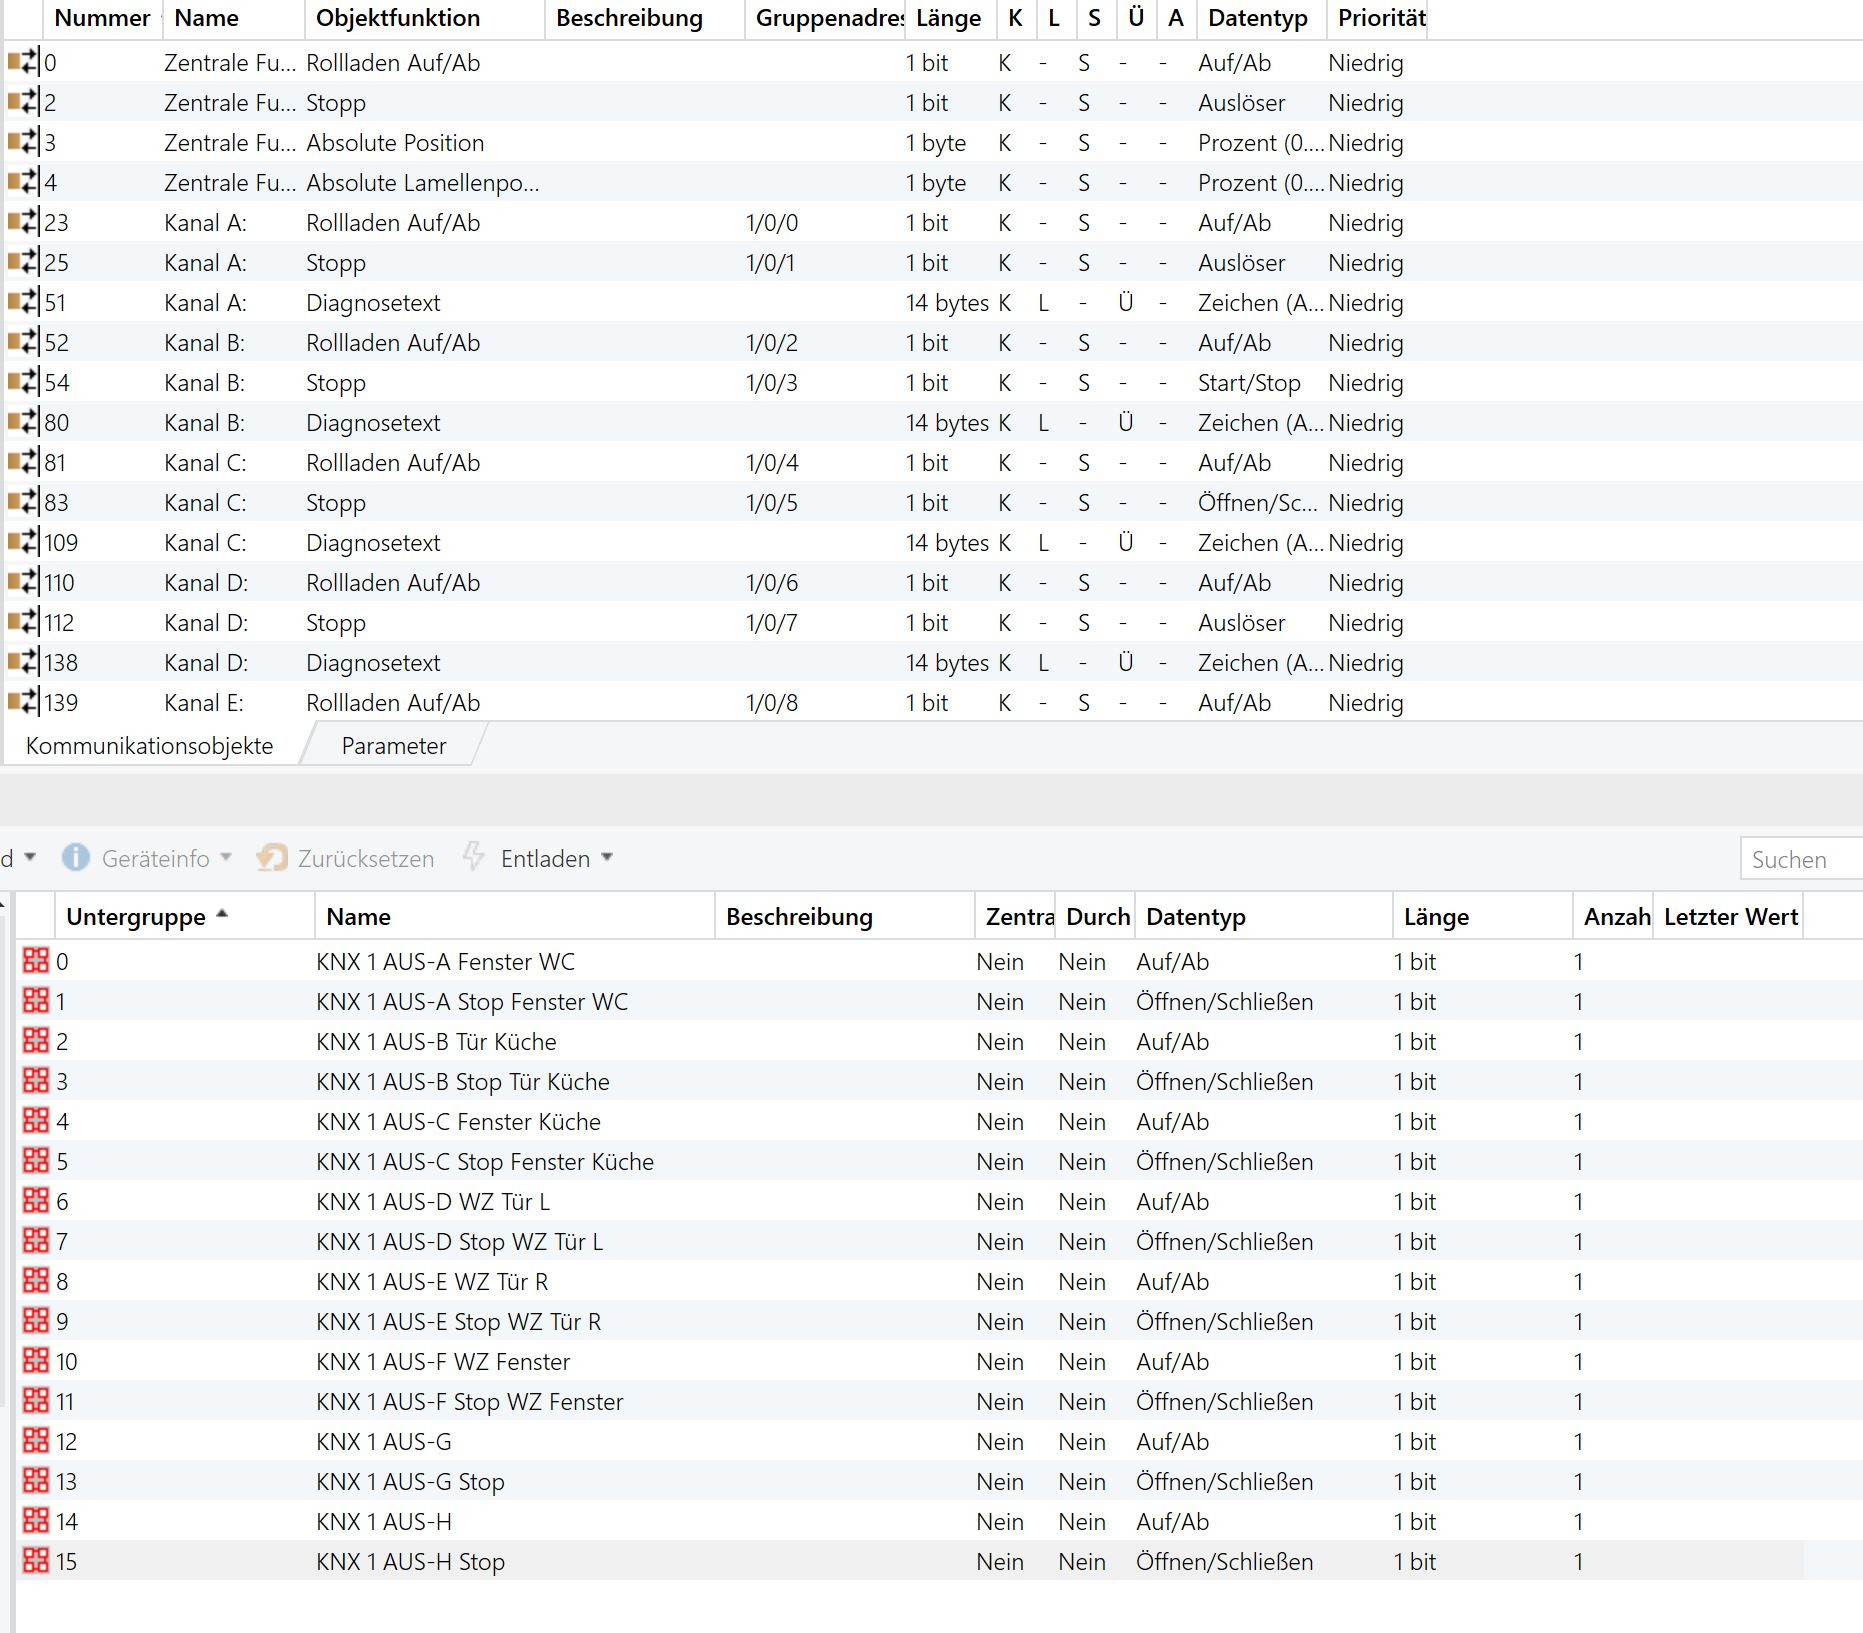The width and height of the screenshot is (1863, 1633).
Task: Click the communication object icon for row 51
Action: [x=23, y=302]
